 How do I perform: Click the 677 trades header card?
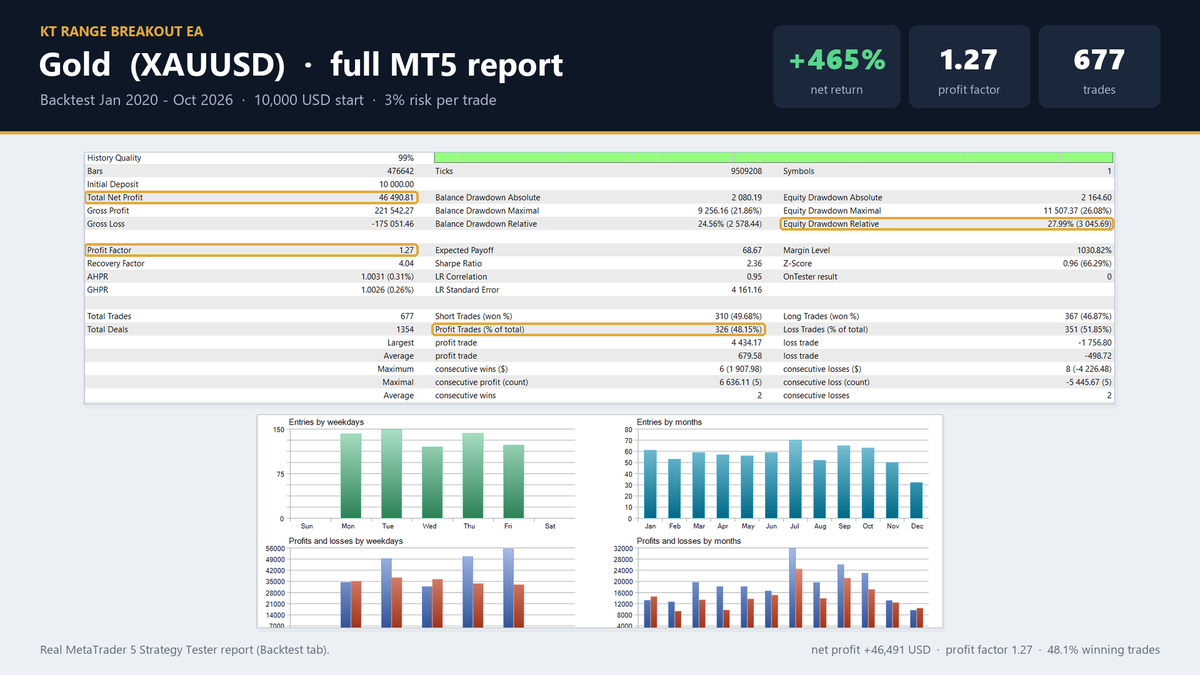pyautogui.click(x=1099, y=67)
